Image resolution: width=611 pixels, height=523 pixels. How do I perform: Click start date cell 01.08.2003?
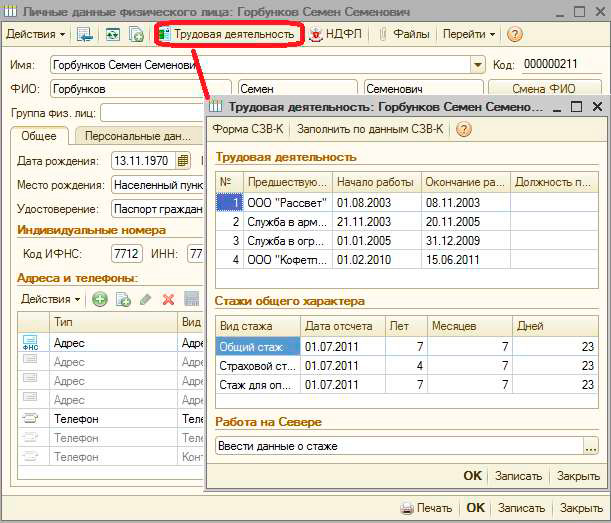point(376,203)
